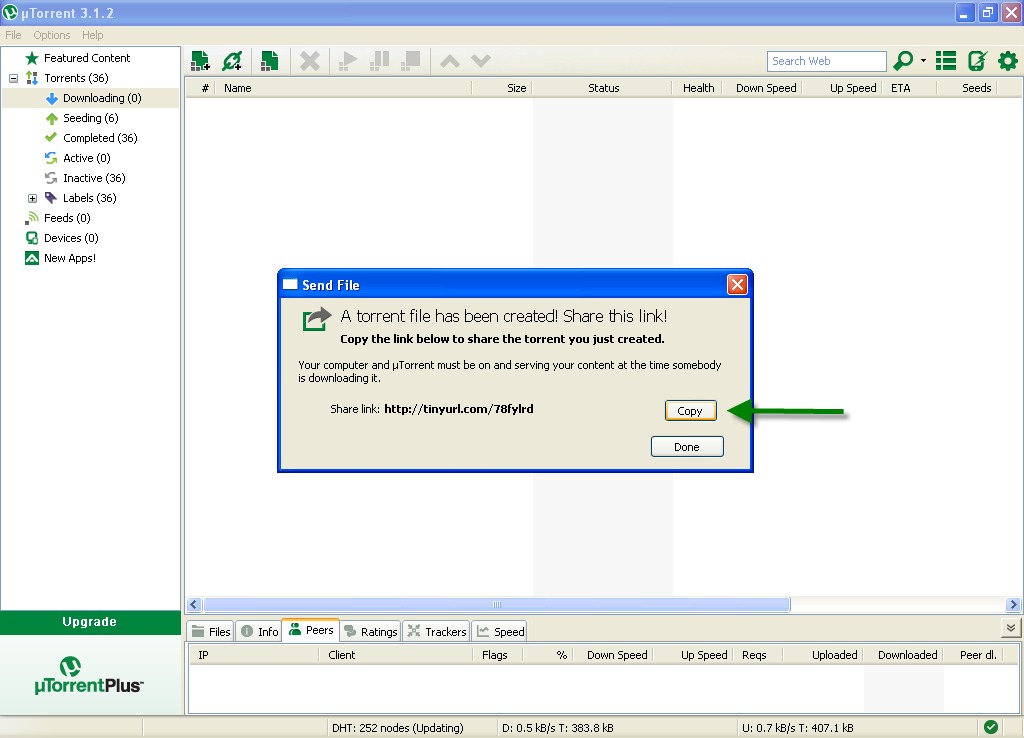
Task: Click the Start torrent play icon
Action: point(347,61)
